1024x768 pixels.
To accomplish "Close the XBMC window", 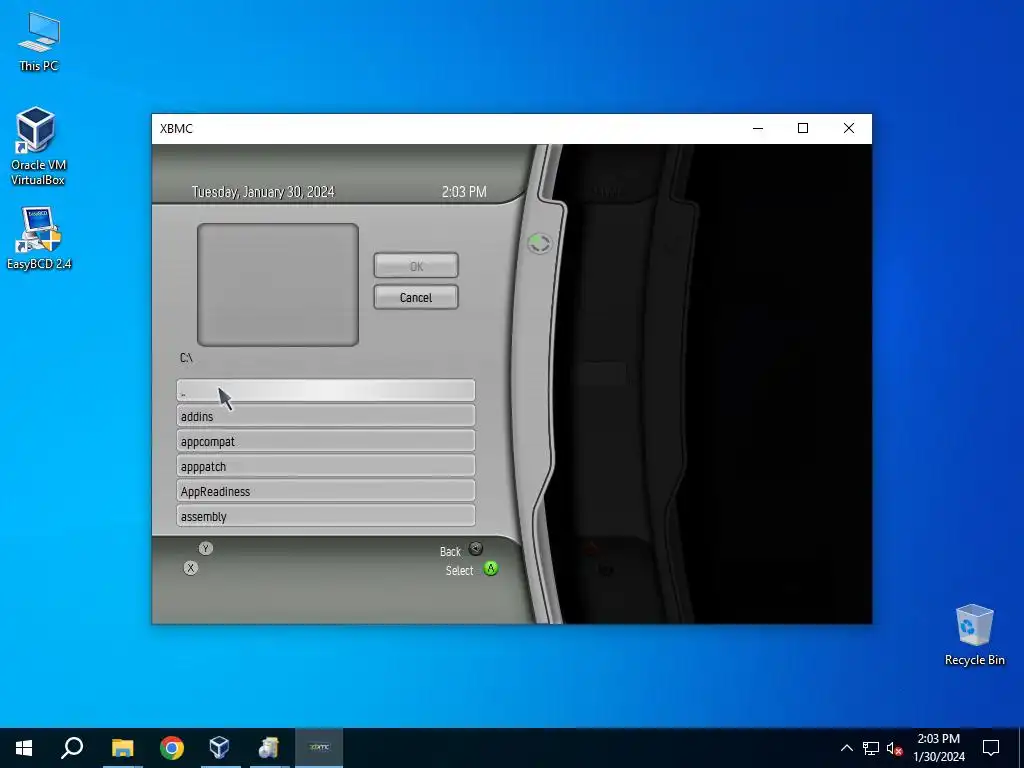I will point(848,129).
